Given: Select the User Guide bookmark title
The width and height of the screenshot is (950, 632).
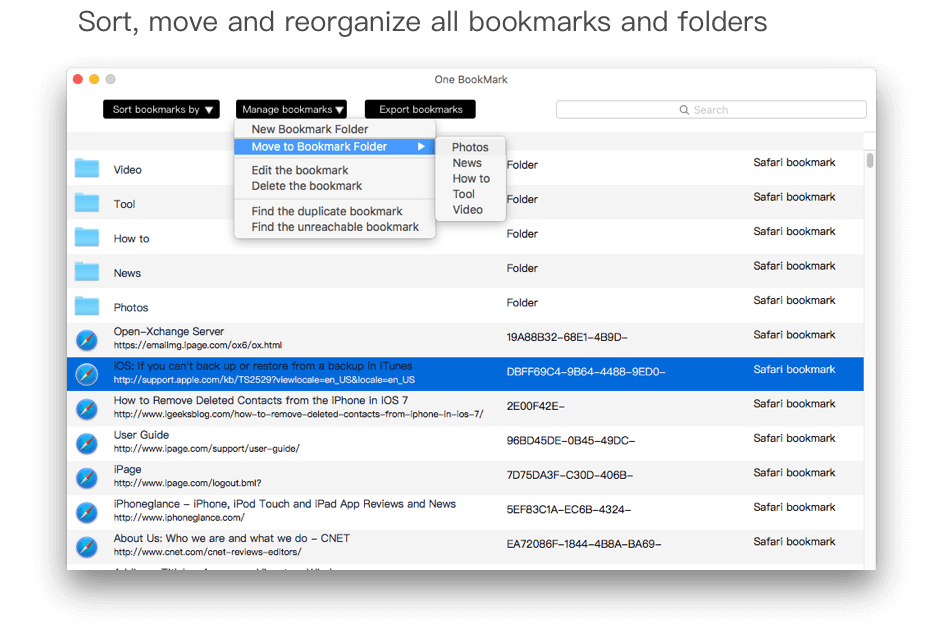Looking at the screenshot, I should coord(141,435).
